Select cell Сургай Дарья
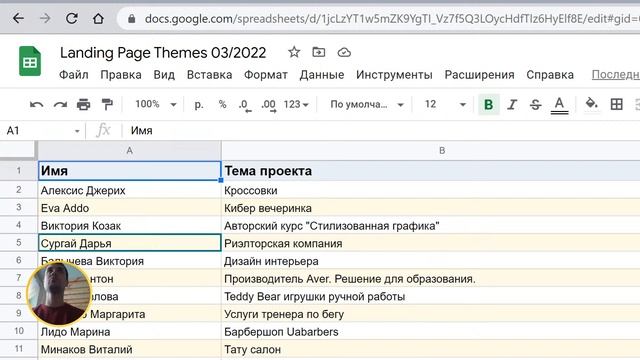Viewport: 640px width, 360px height. [129, 243]
